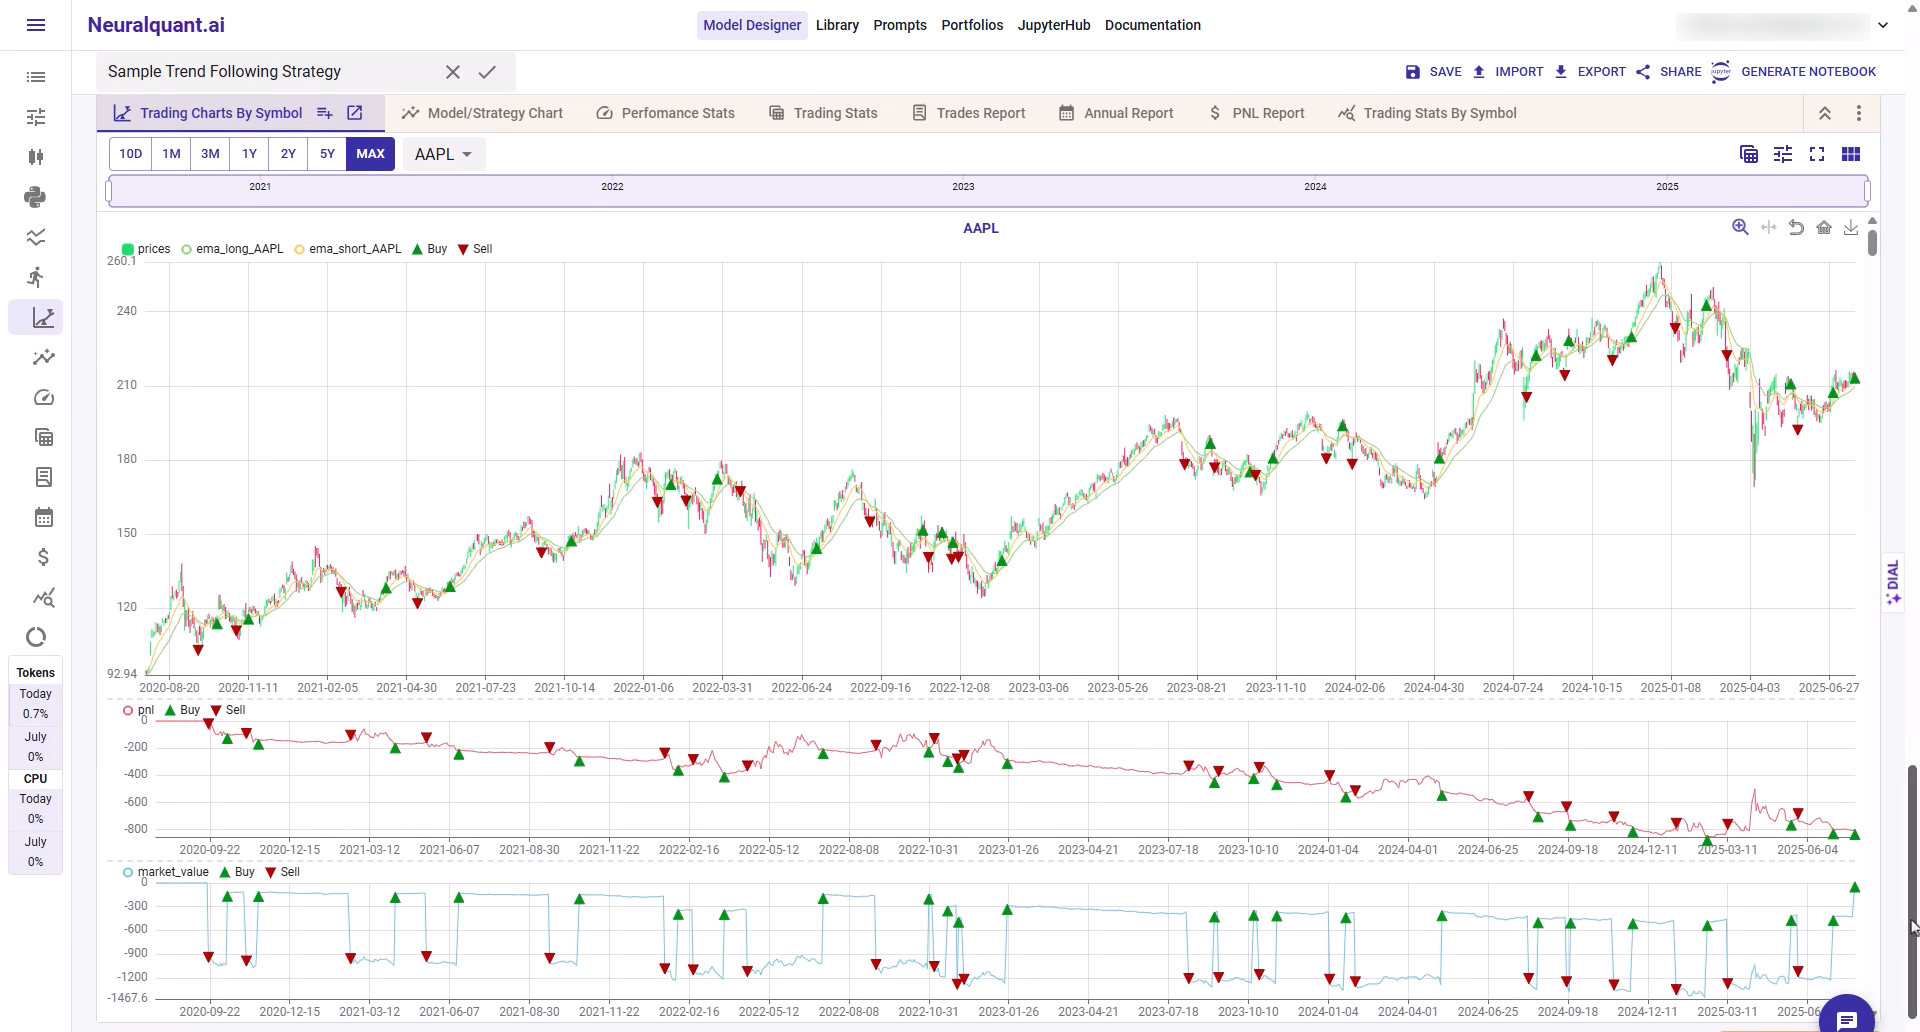Switch to the Annual Report tab

(x=1116, y=113)
